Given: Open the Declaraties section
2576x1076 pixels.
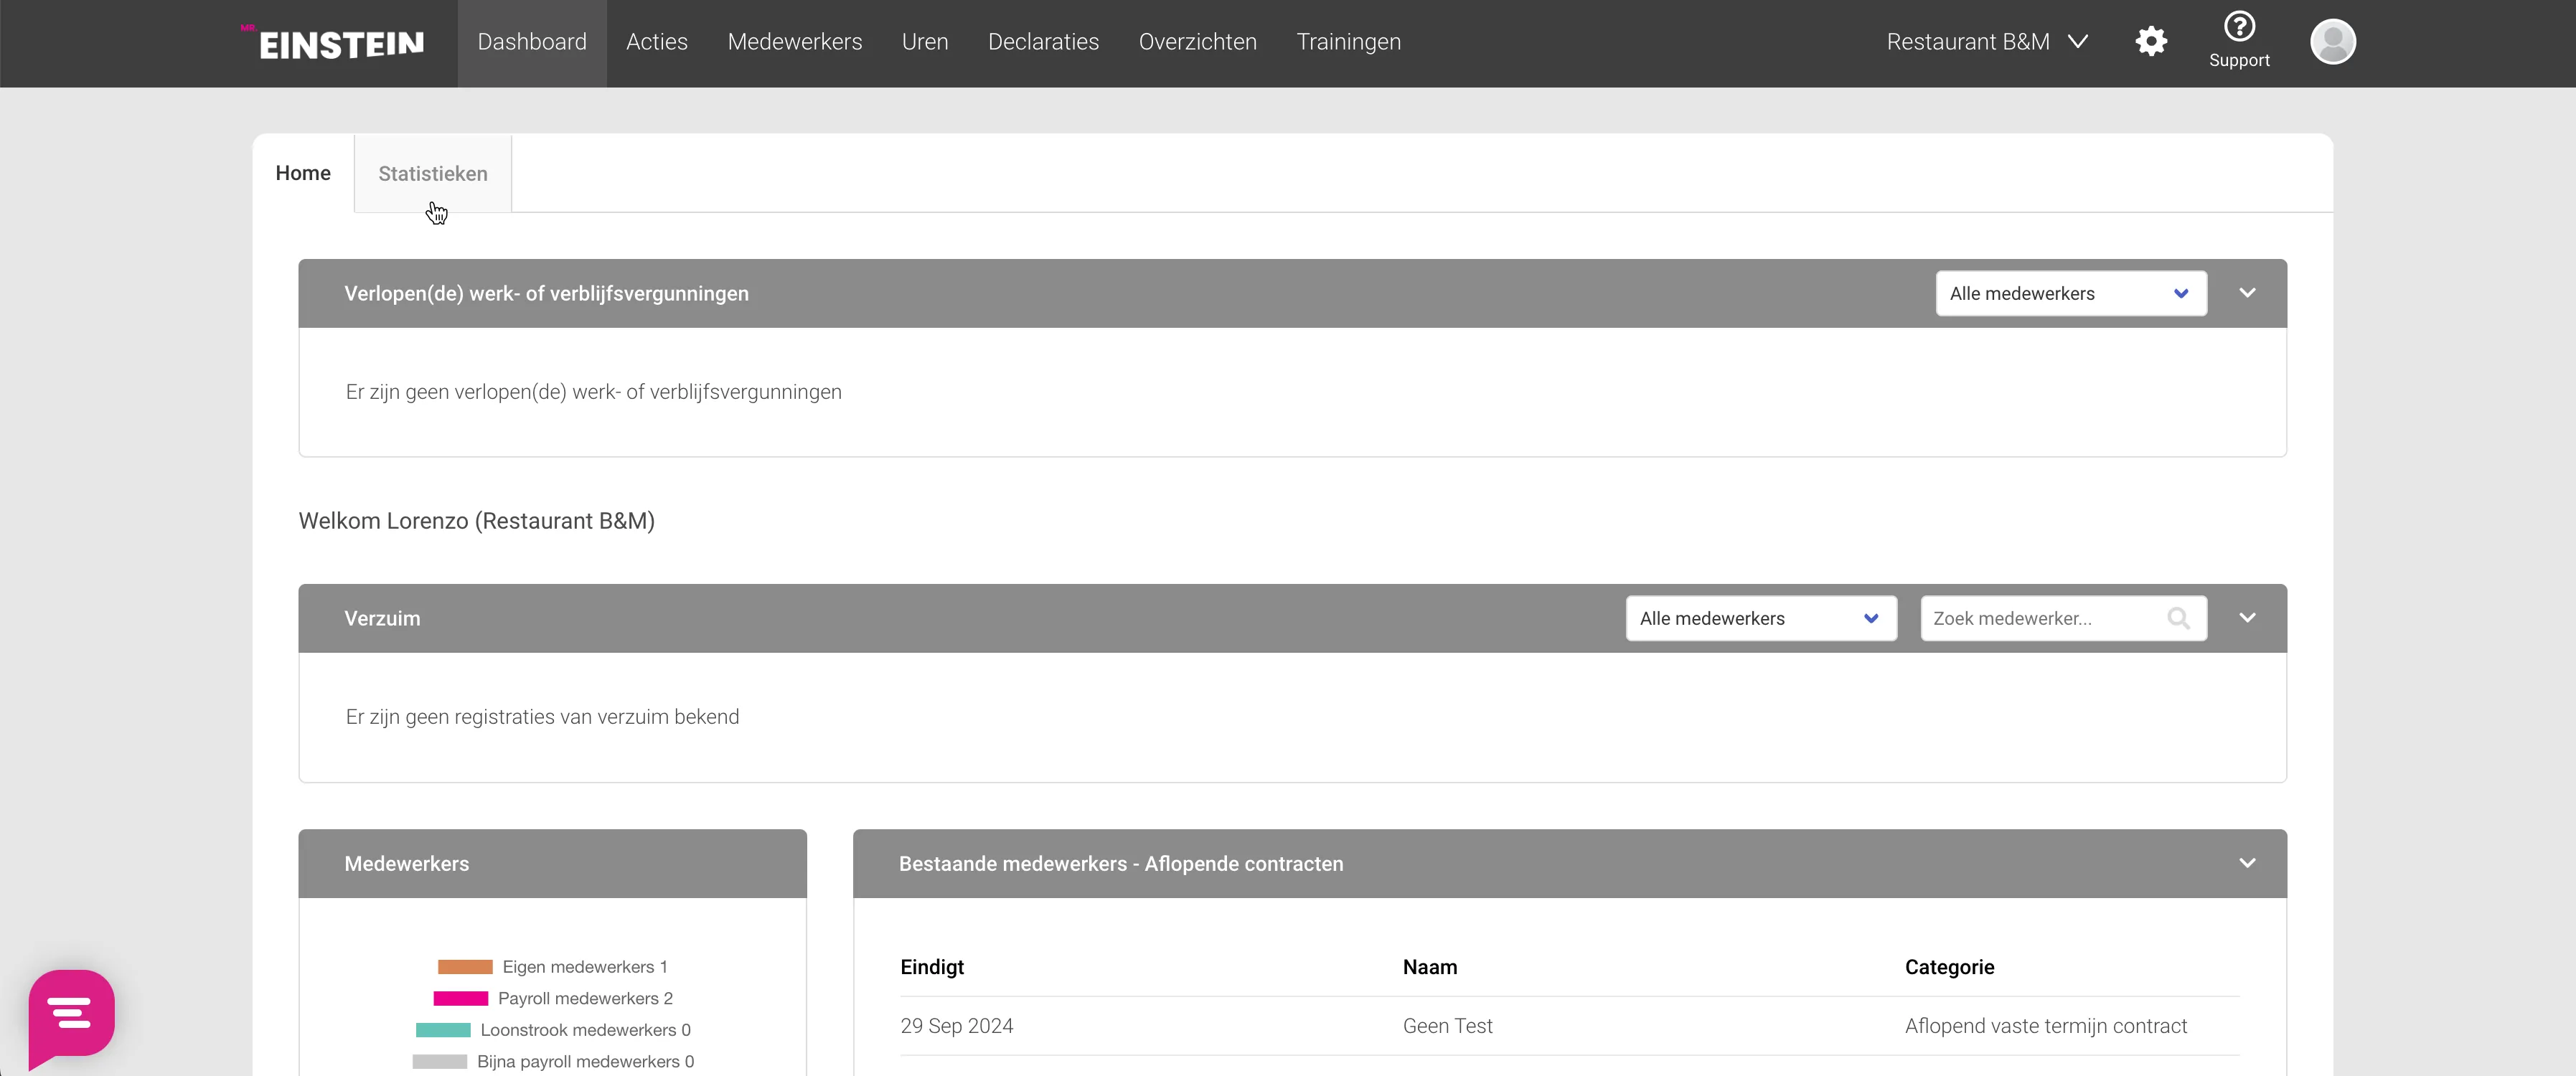Looking at the screenshot, I should click(x=1043, y=41).
